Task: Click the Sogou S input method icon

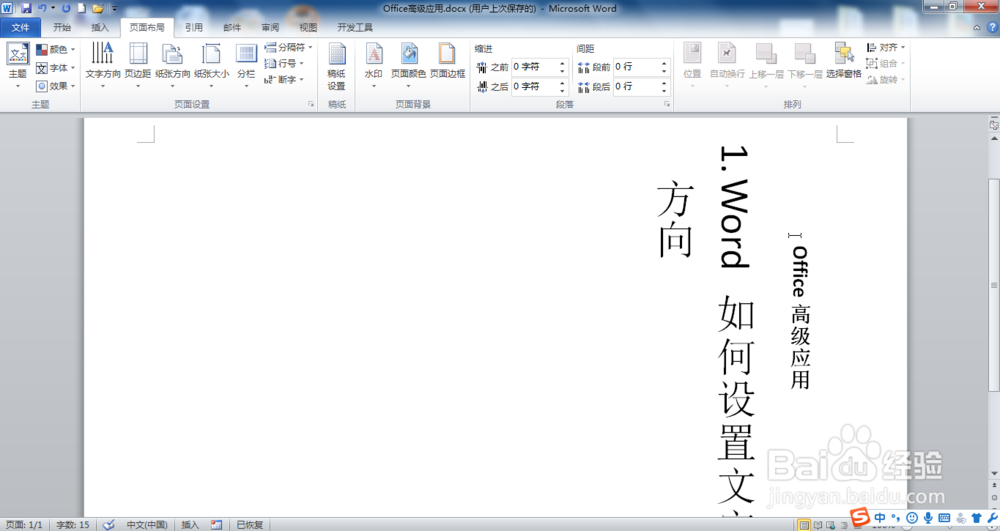Action: coord(860,518)
